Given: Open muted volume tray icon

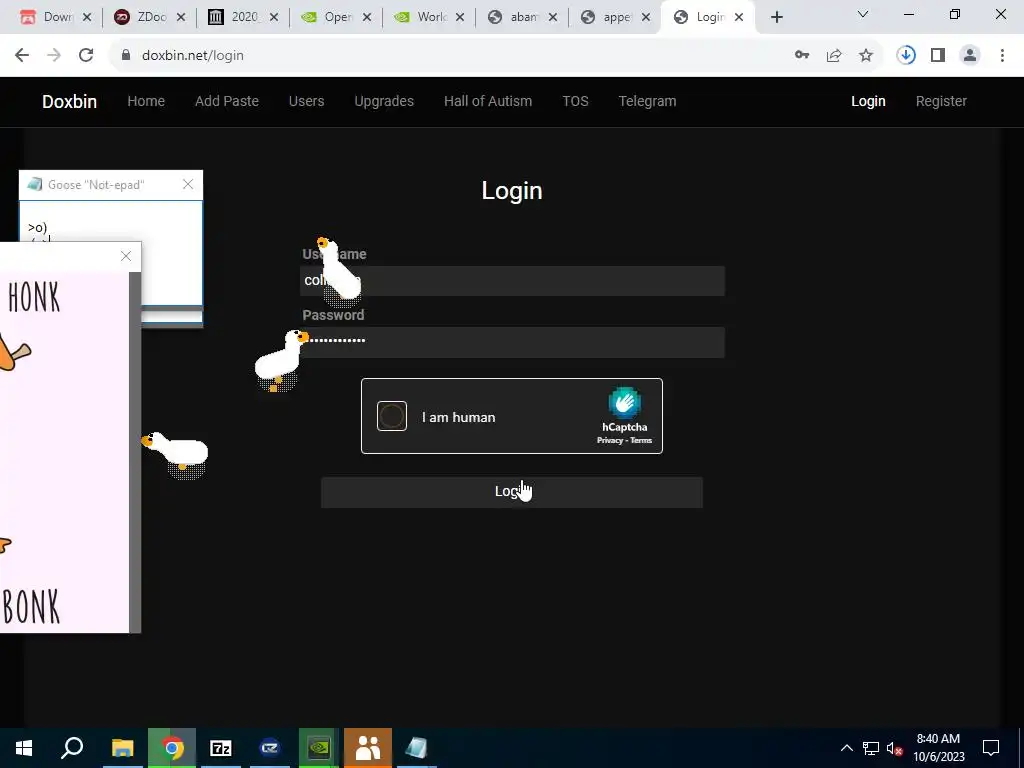Looking at the screenshot, I should click(894, 748).
